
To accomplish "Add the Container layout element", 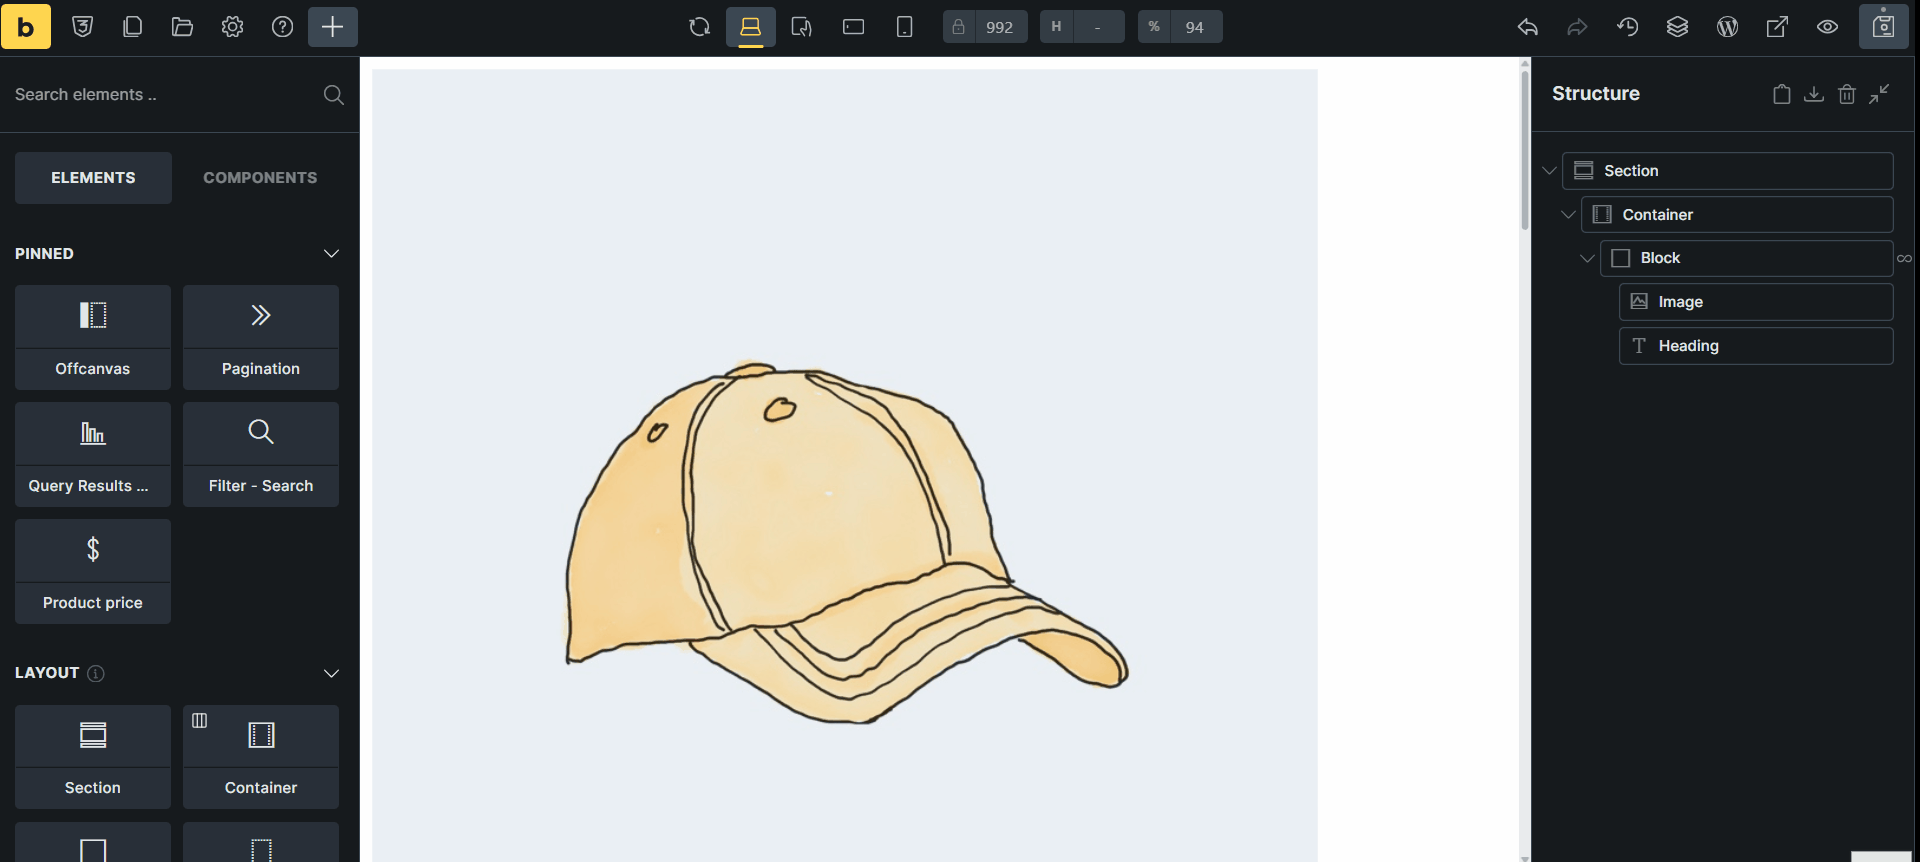I will (261, 757).
